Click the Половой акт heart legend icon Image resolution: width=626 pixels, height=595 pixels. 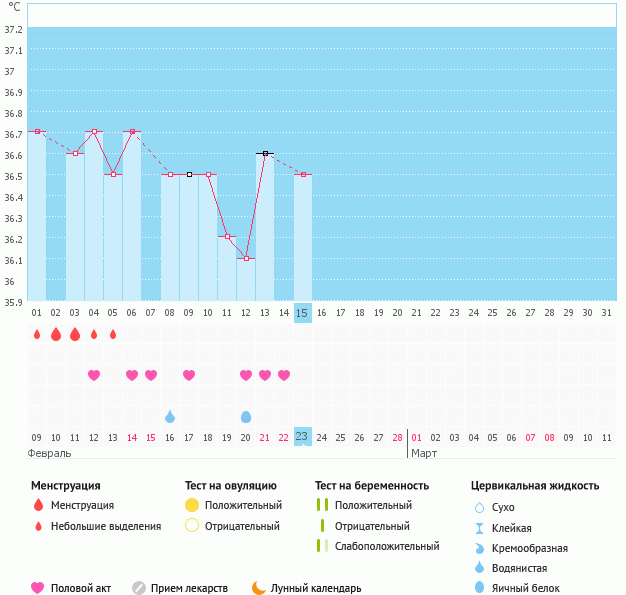coord(38,588)
